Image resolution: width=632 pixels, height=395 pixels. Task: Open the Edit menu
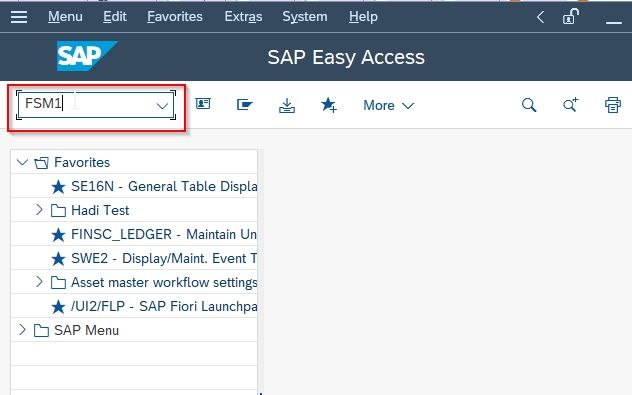114,17
